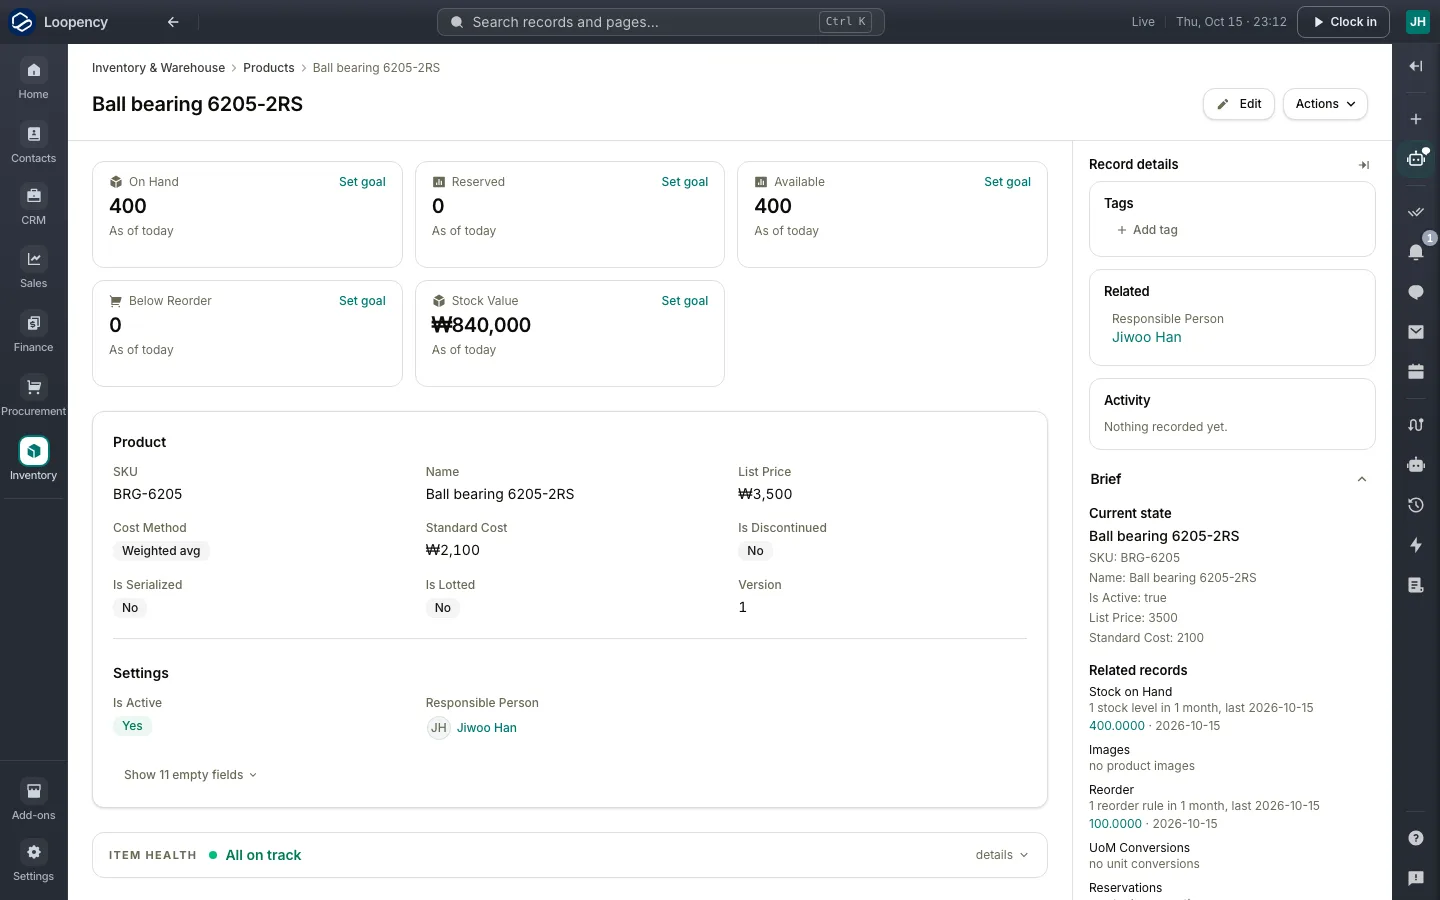This screenshot has height=900, width=1440.
Task: Expand Show 11 empty fields
Action: tap(190, 775)
